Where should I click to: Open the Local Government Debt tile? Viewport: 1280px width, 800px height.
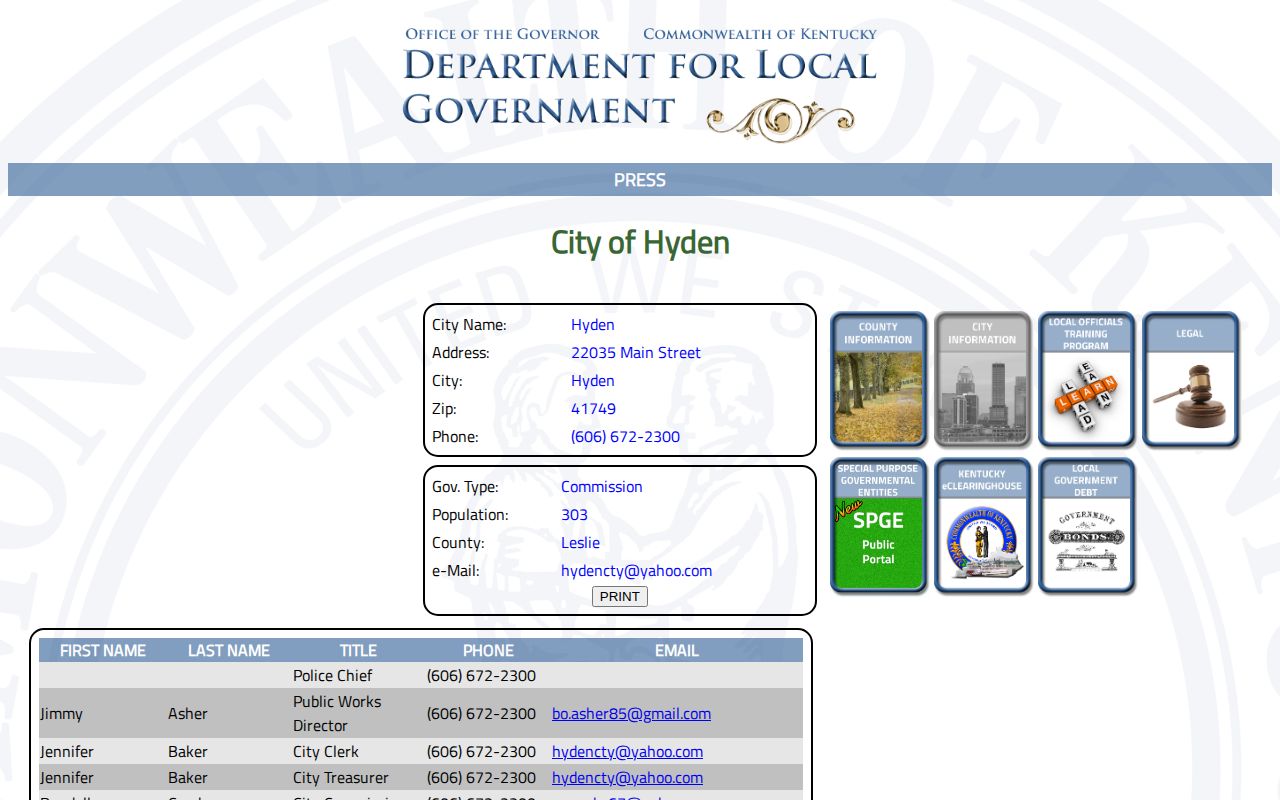click(1086, 526)
